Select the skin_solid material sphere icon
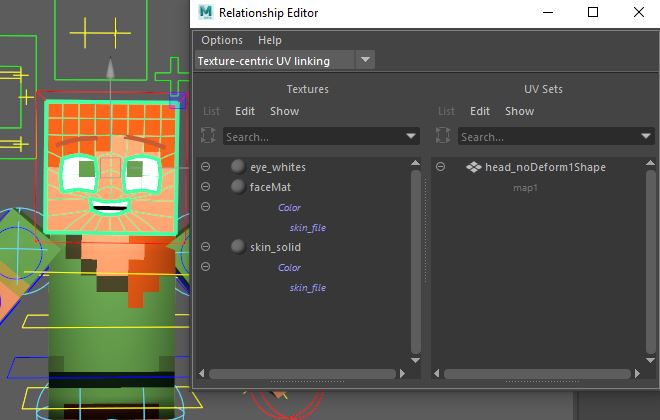The width and height of the screenshot is (660, 420). [x=238, y=247]
